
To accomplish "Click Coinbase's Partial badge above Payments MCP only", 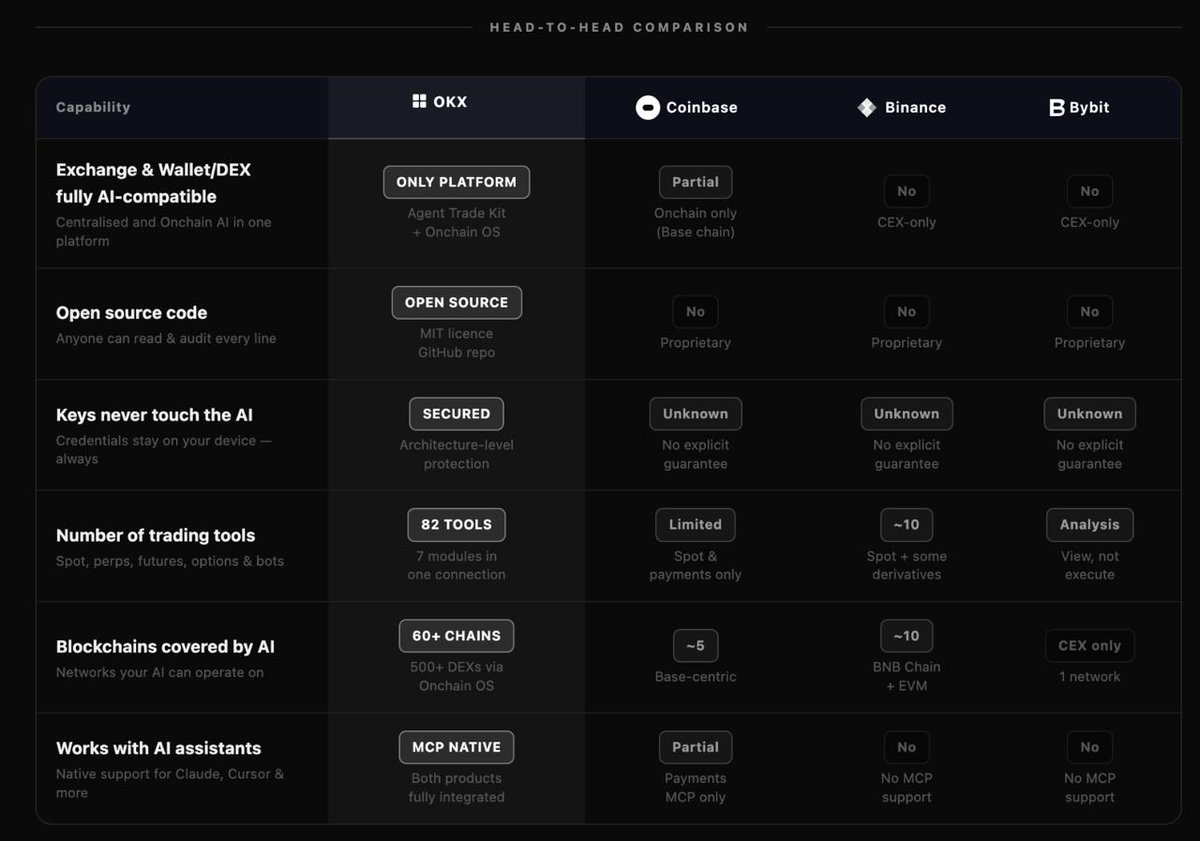I will 695,746.
